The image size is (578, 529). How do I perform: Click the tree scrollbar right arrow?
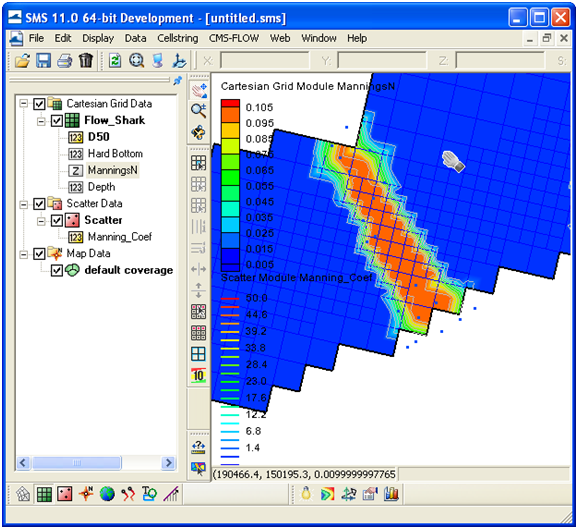click(168, 463)
